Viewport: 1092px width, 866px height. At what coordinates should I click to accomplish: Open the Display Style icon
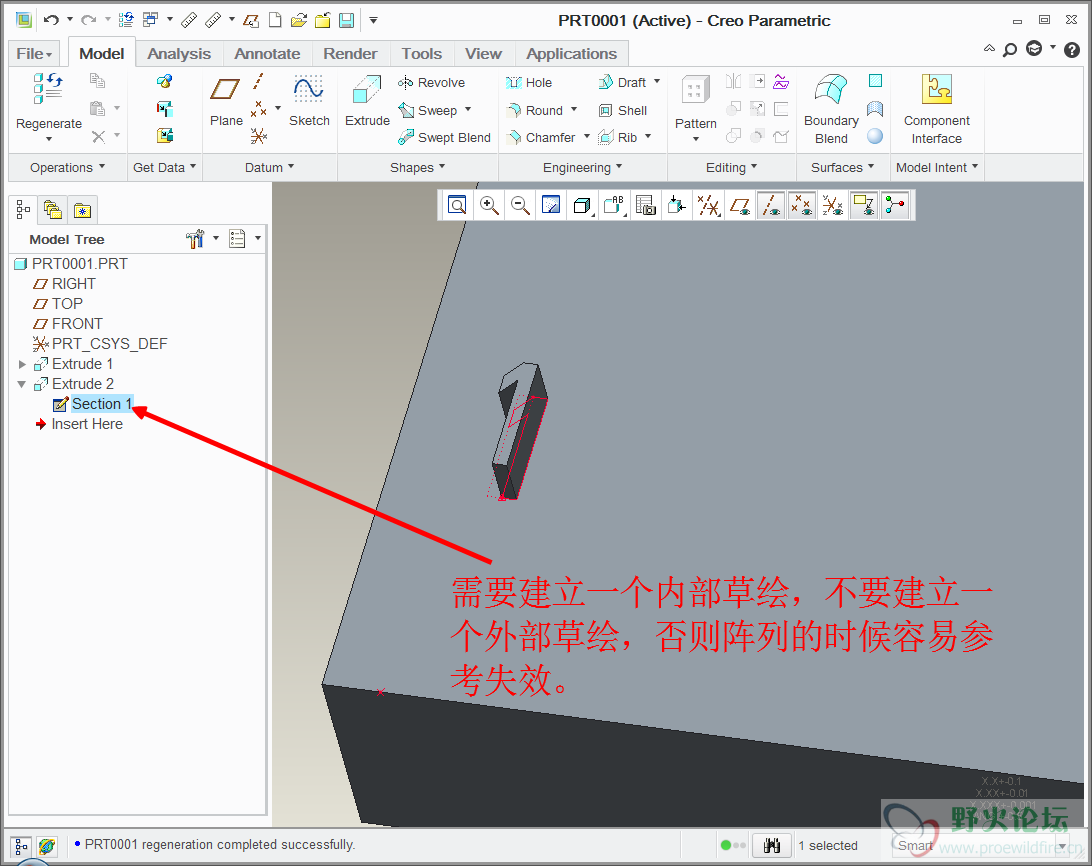click(x=582, y=206)
